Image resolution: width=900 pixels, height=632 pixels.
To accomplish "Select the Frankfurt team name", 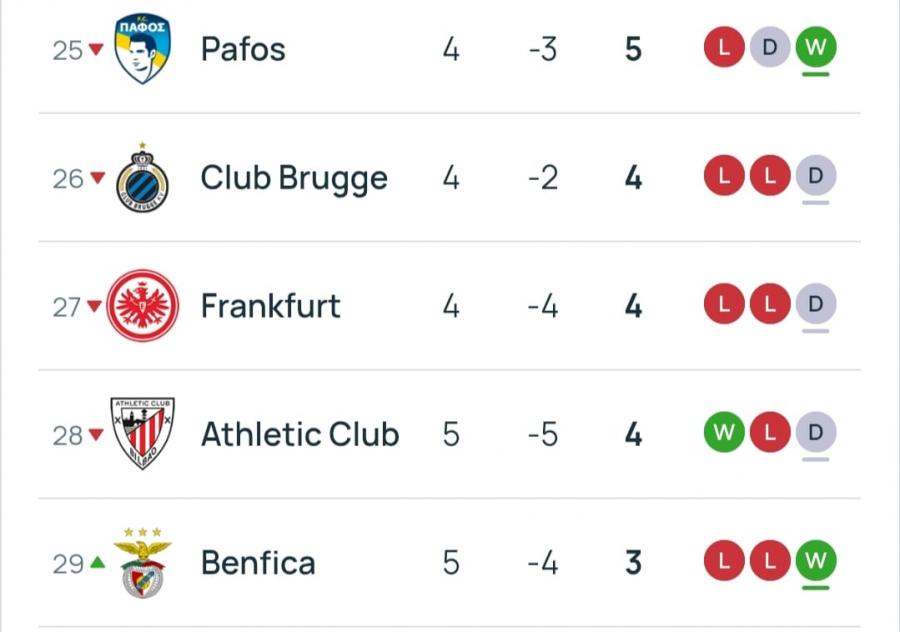I will click(x=270, y=306).
